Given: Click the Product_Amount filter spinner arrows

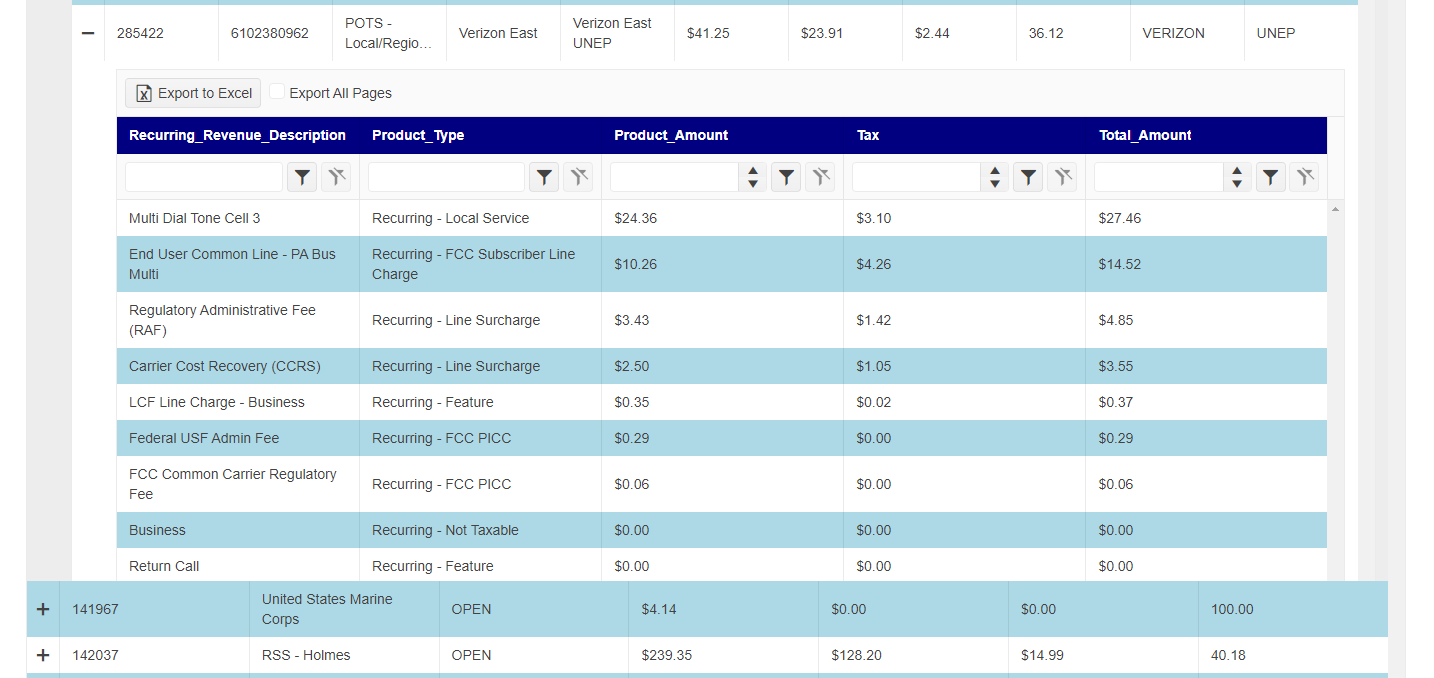Looking at the screenshot, I should click(x=753, y=178).
